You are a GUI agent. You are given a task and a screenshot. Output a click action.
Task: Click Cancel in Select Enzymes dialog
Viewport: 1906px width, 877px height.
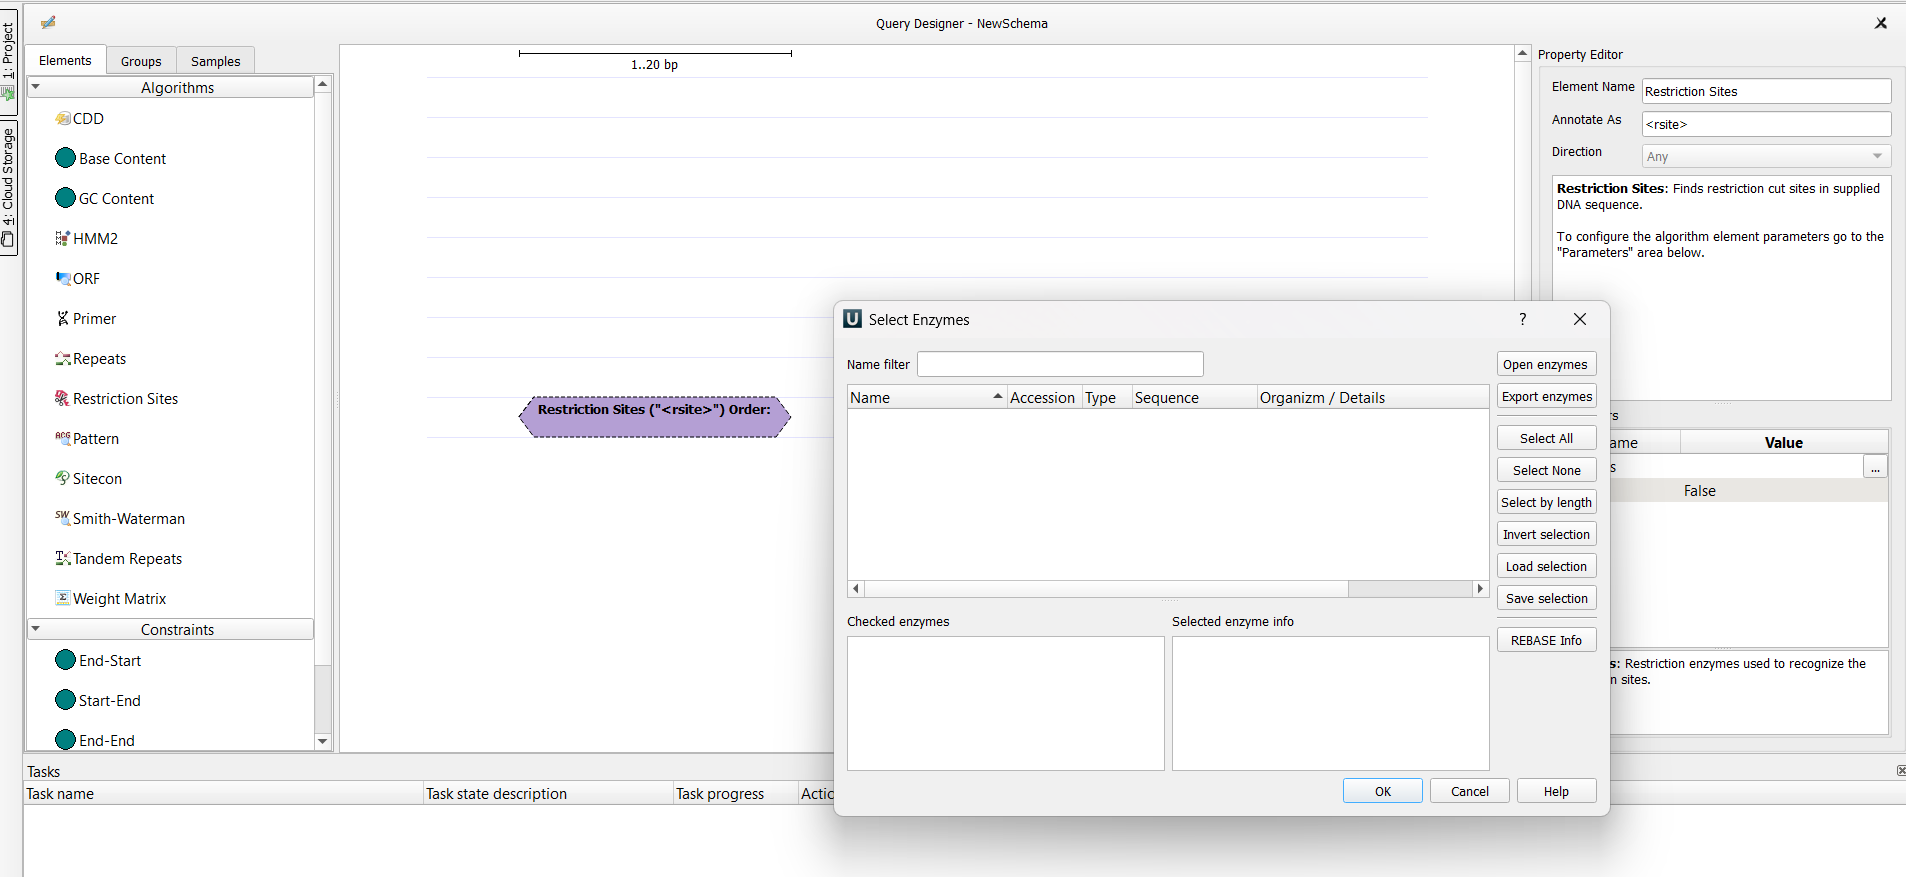(1470, 791)
